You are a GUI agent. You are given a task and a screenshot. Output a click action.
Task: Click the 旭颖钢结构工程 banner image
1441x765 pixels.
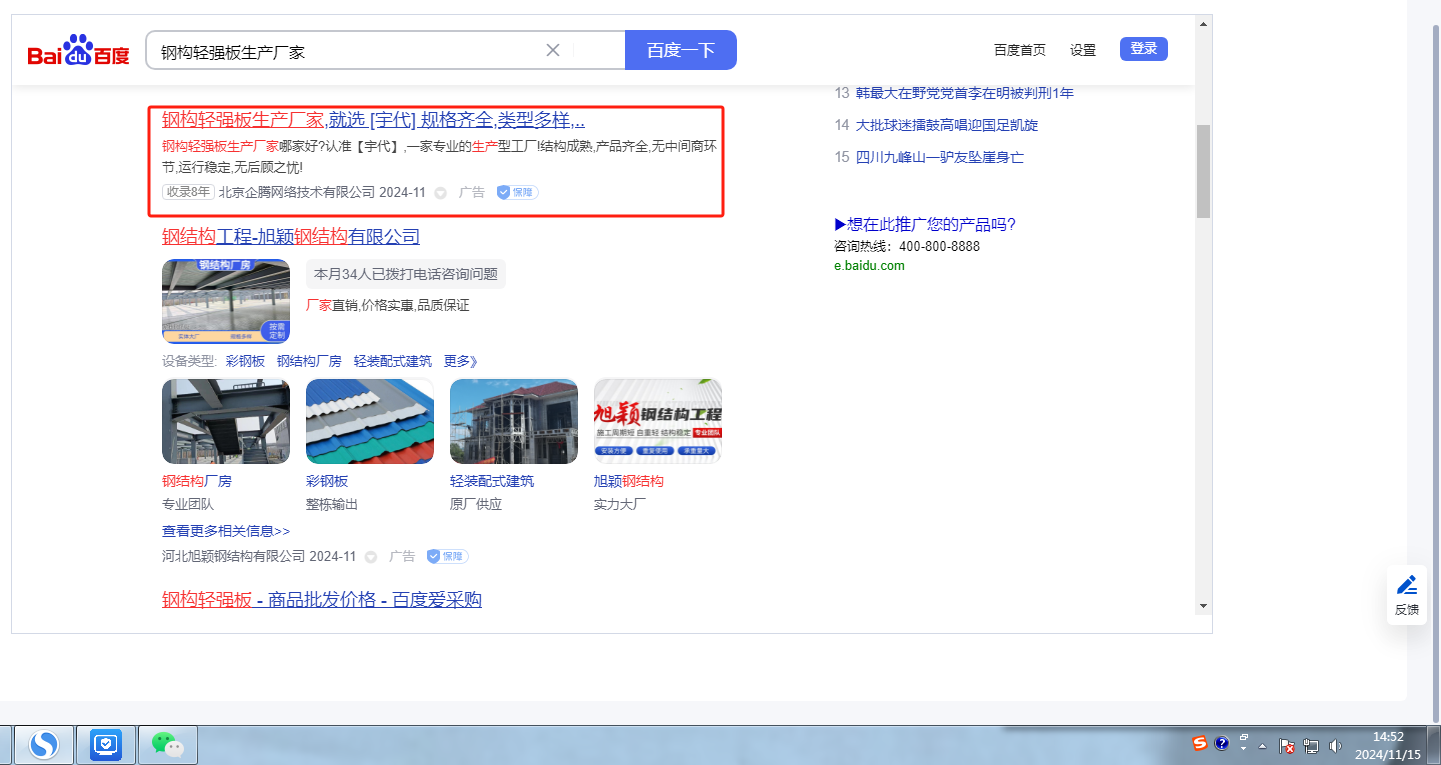point(658,421)
